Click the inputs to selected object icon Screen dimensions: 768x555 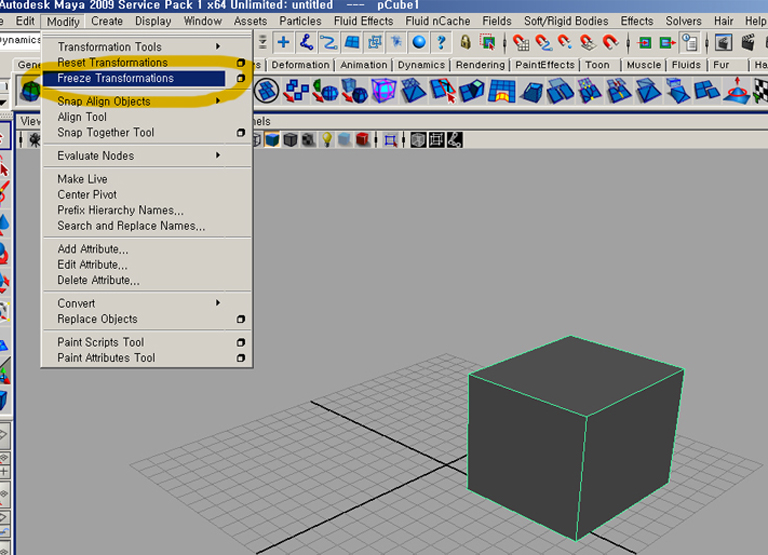click(645, 43)
